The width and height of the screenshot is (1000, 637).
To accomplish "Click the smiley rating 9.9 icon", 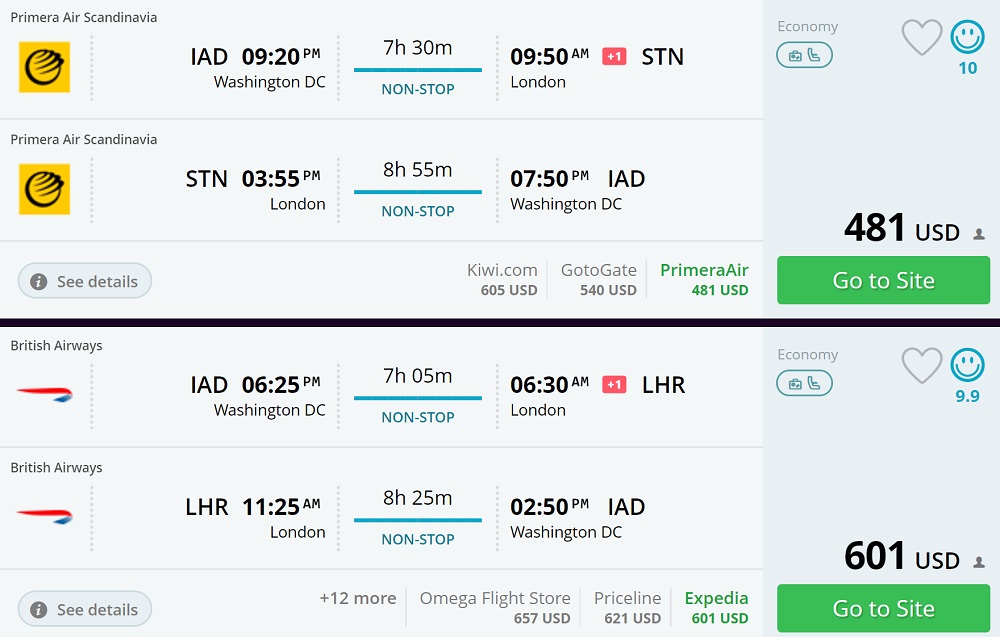I will point(967,366).
